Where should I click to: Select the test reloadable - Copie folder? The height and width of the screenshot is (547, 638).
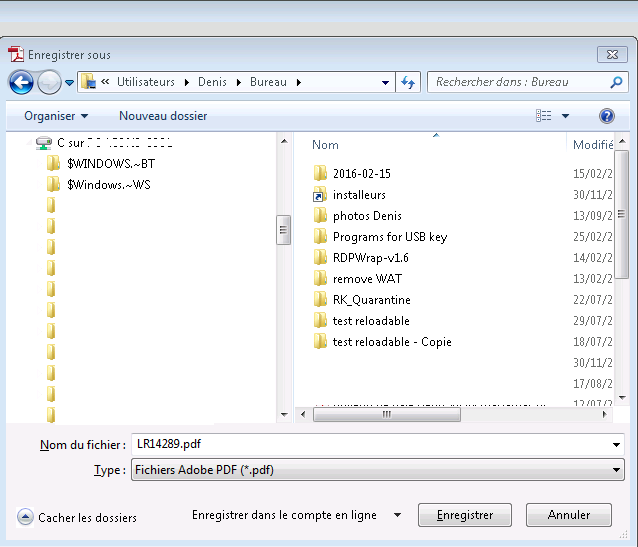pyautogui.click(x=382, y=342)
